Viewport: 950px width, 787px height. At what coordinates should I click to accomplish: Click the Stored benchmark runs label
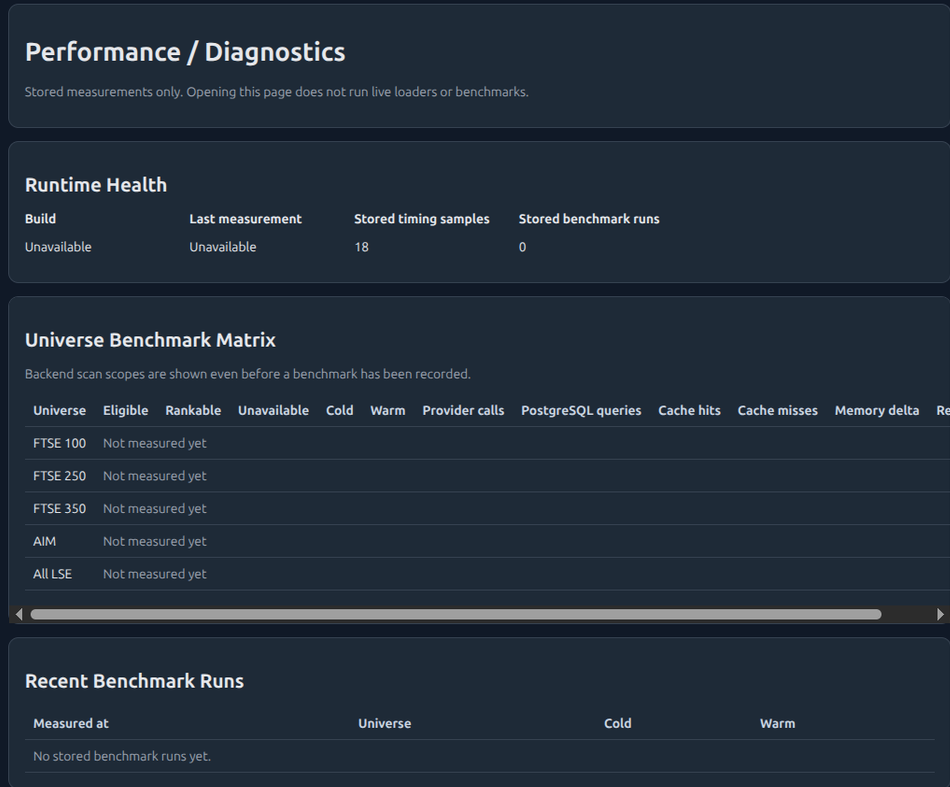pyautogui.click(x=589, y=219)
